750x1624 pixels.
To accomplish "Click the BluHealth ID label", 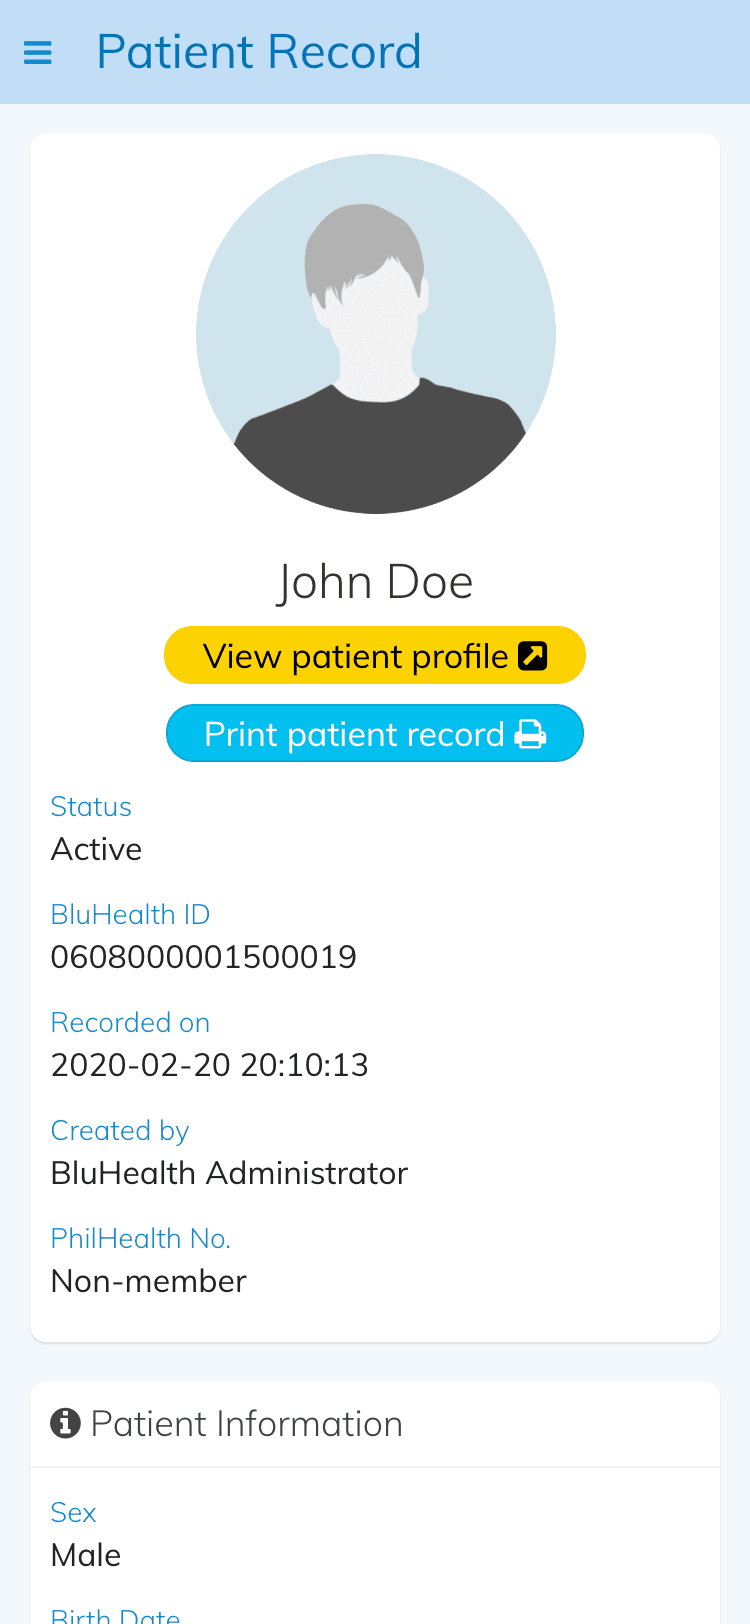I will tap(130, 915).
